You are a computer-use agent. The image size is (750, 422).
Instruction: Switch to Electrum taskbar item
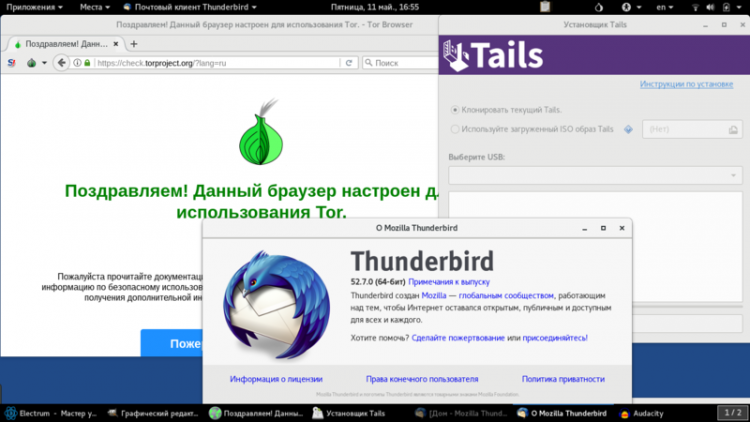(51, 413)
